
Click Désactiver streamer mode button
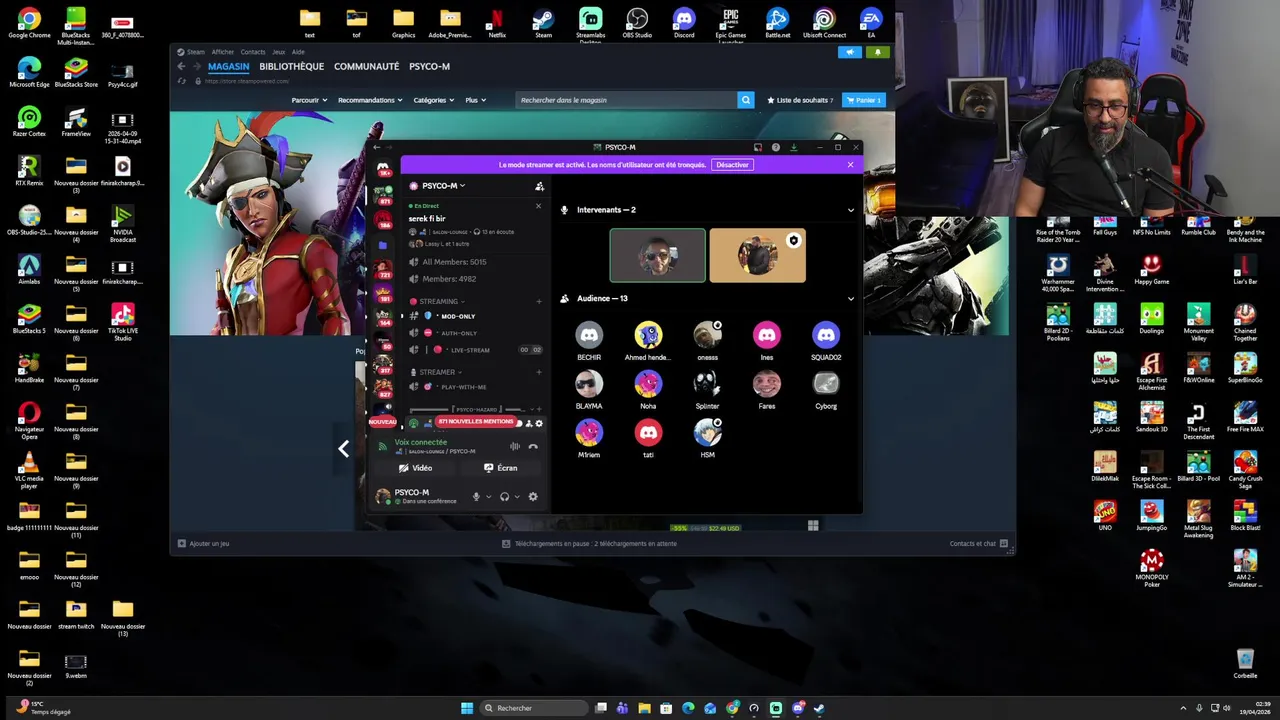click(x=732, y=165)
